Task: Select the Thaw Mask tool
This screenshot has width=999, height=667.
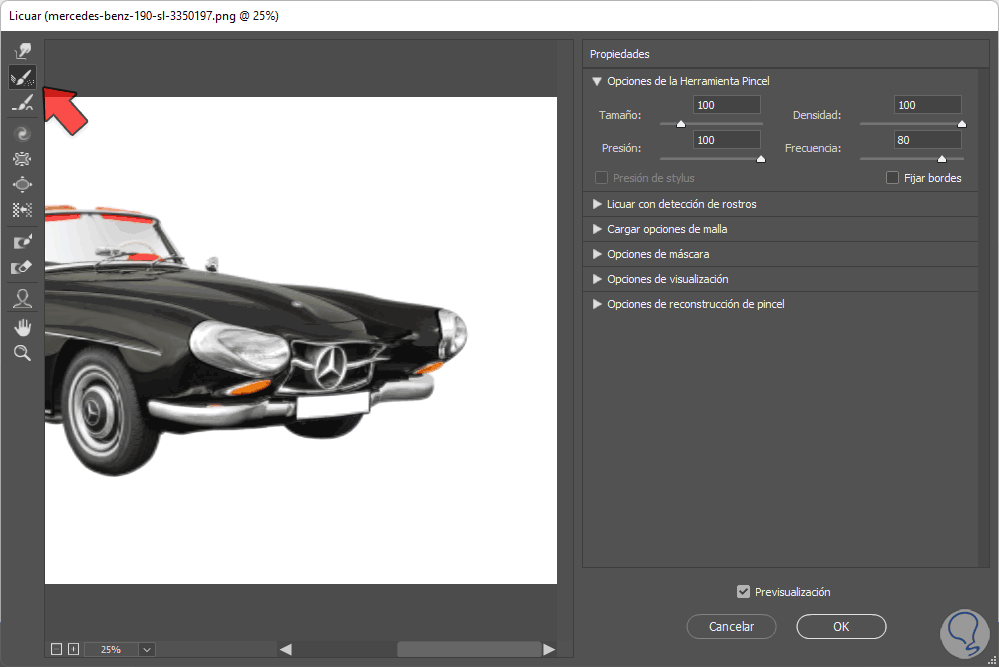Action: (22, 268)
